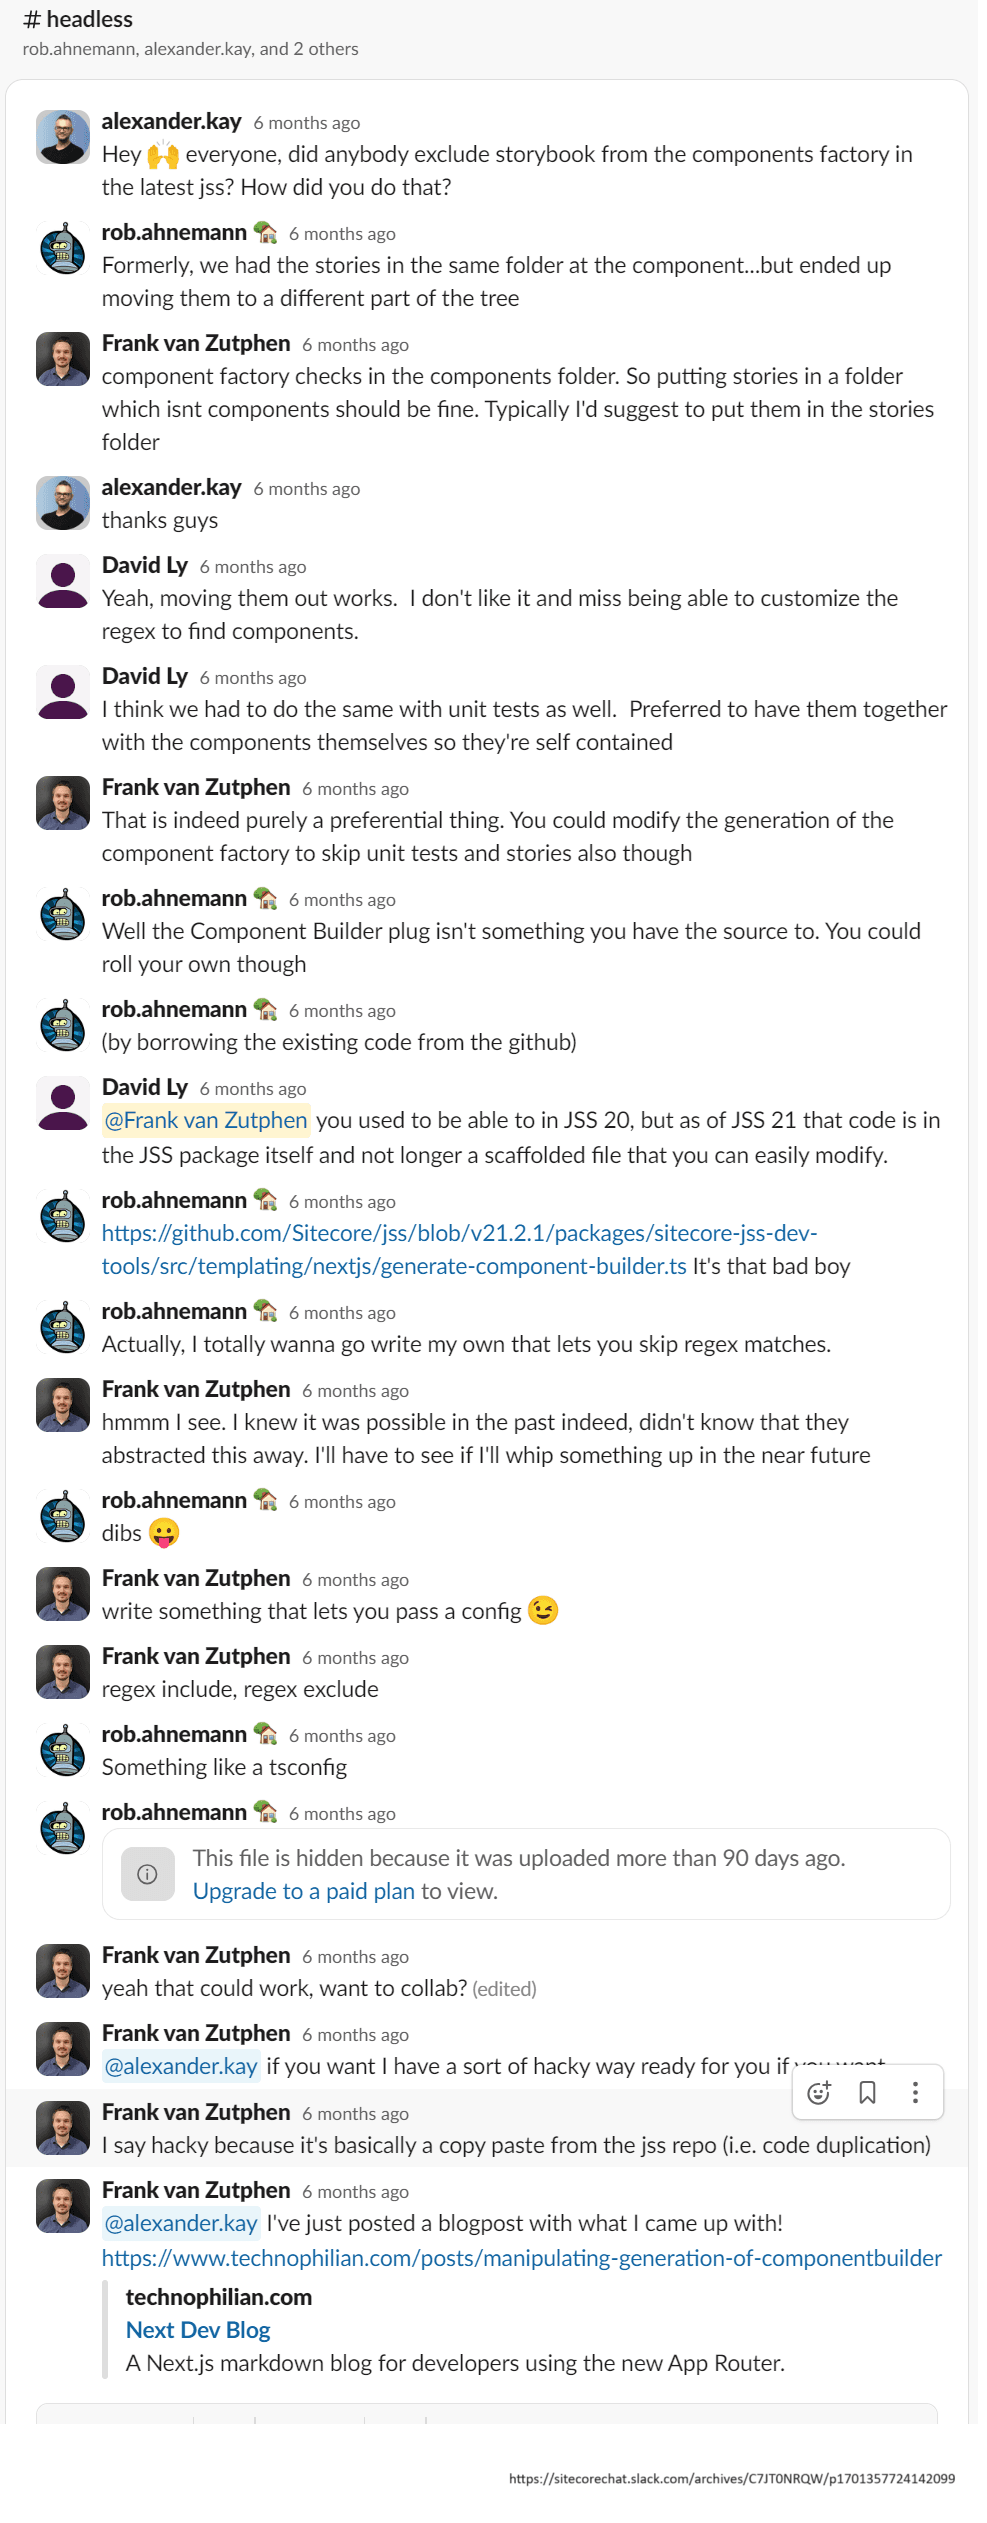987x2523 pixels.
Task: Add a reaction with the emoji icon
Action: pyautogui.click(x=819, y=2093)
